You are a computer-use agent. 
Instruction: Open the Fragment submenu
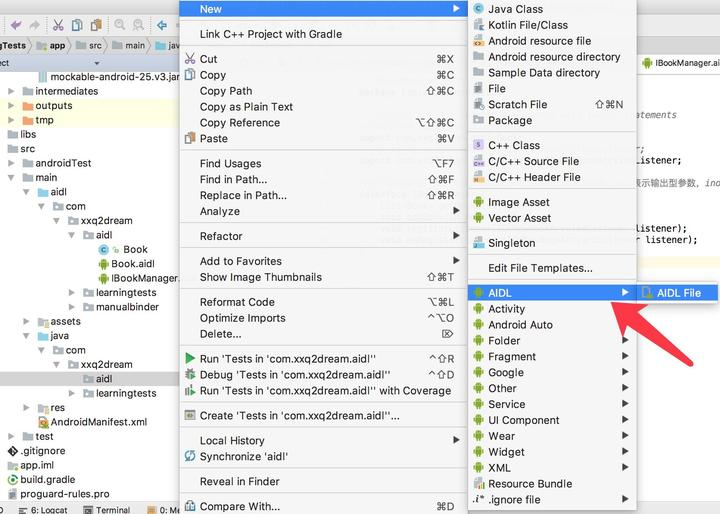pyautogui.click(x=552, y=356)
